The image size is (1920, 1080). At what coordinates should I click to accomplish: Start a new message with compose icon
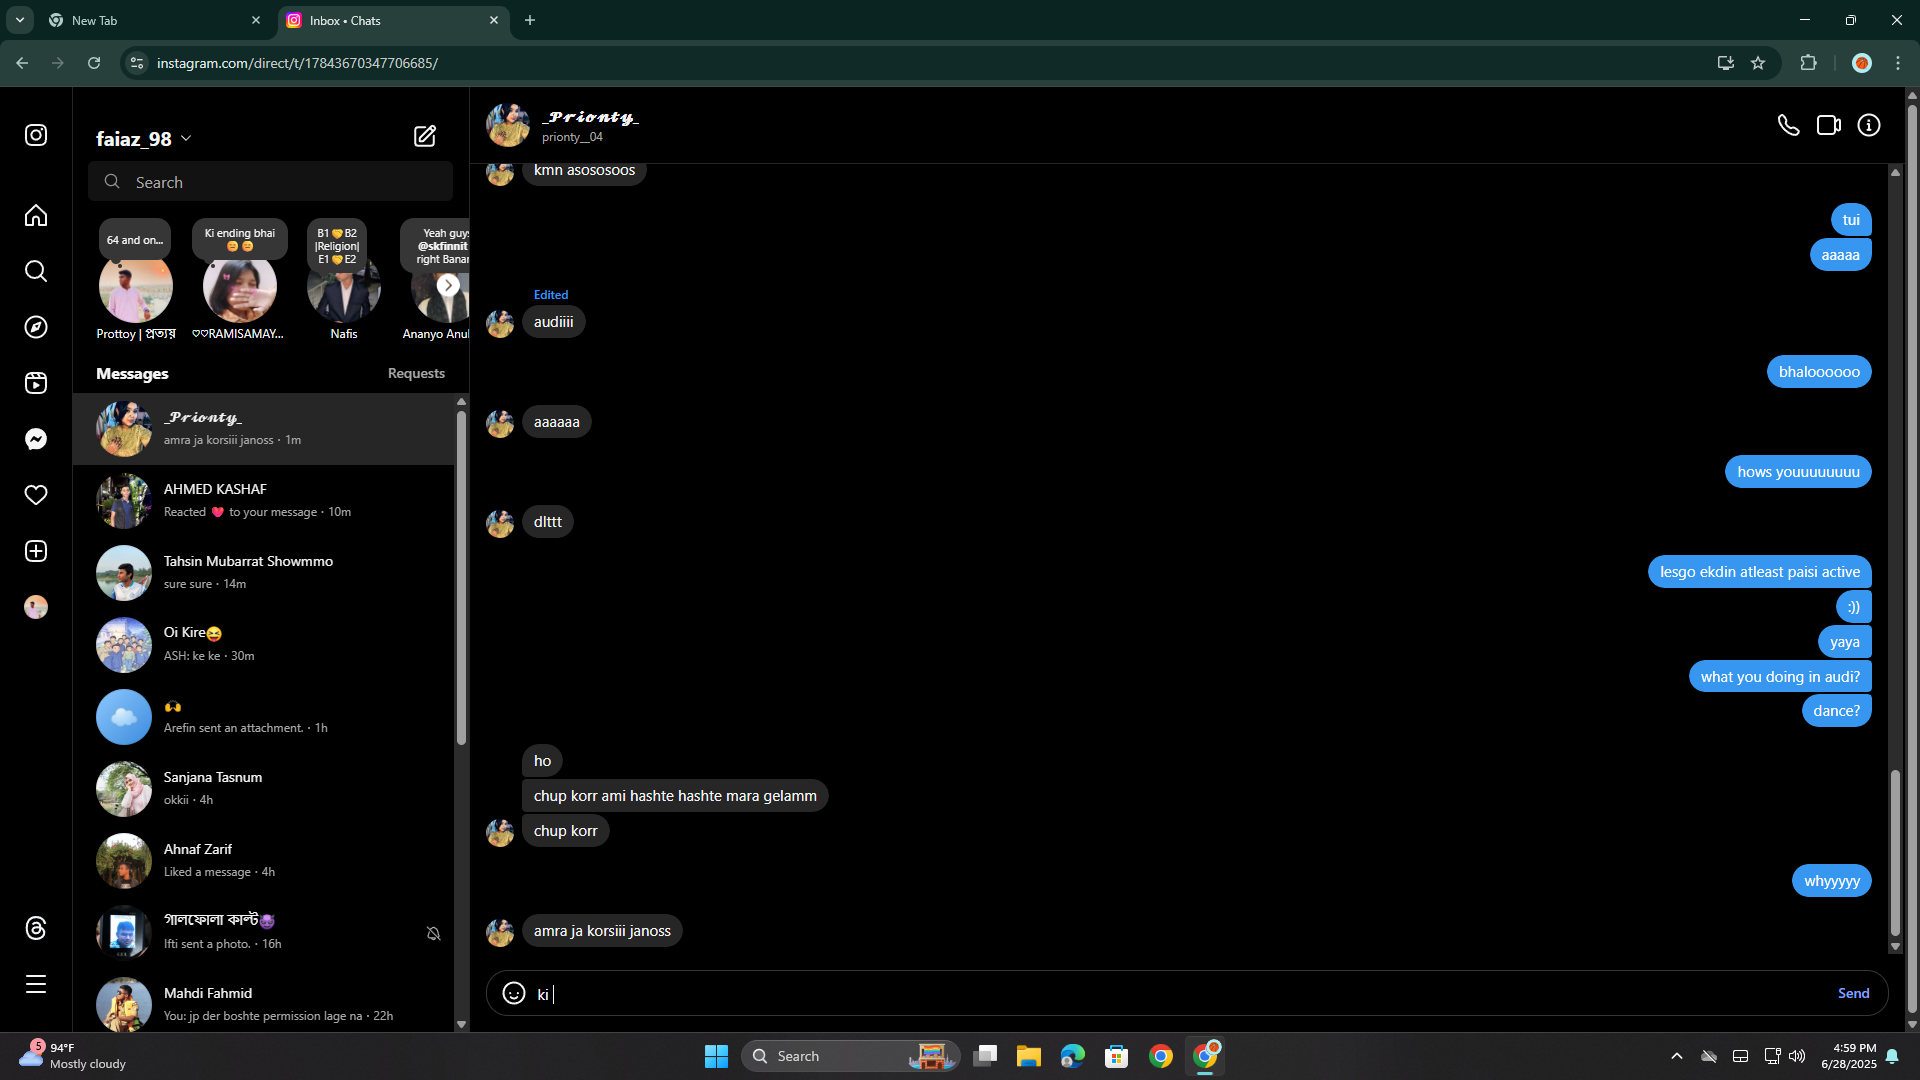[425, 136]
